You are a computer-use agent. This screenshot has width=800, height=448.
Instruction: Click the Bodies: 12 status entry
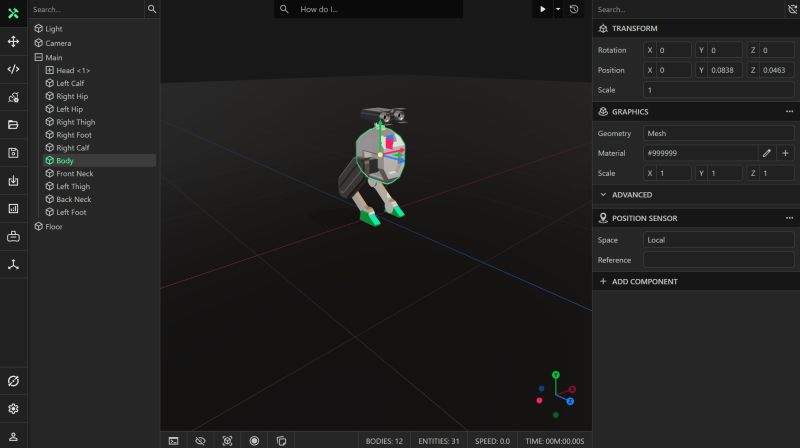[x=384, y=441]
